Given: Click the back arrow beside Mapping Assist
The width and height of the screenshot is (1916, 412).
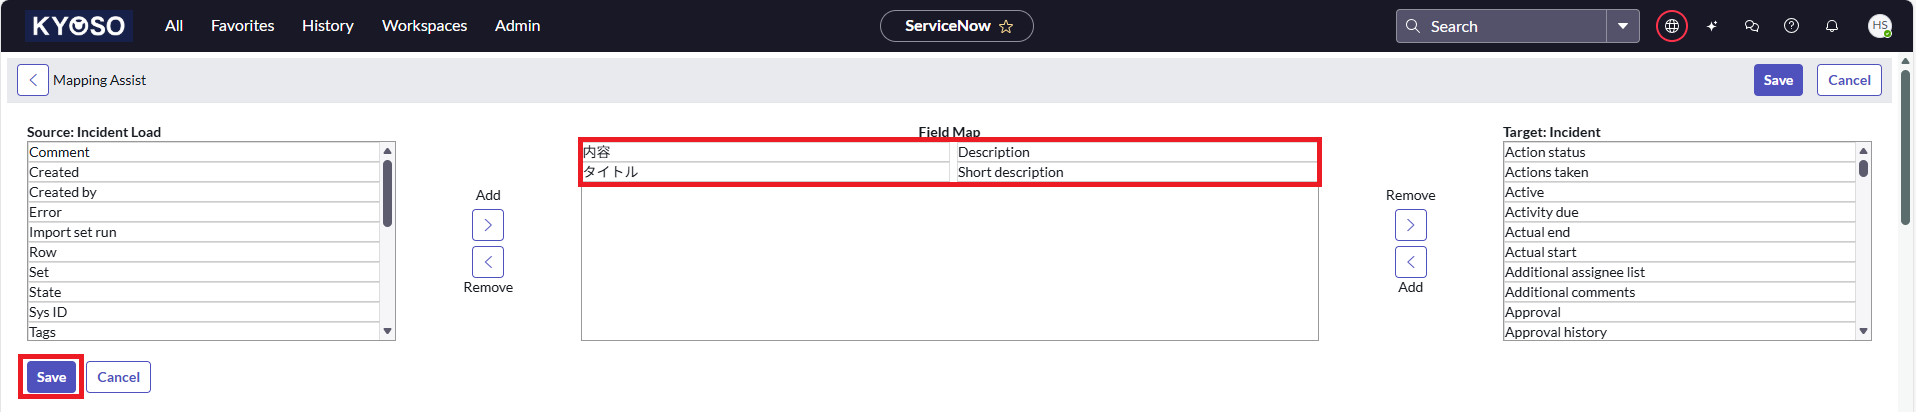Looking at the screenshot, I should (32, 80).
